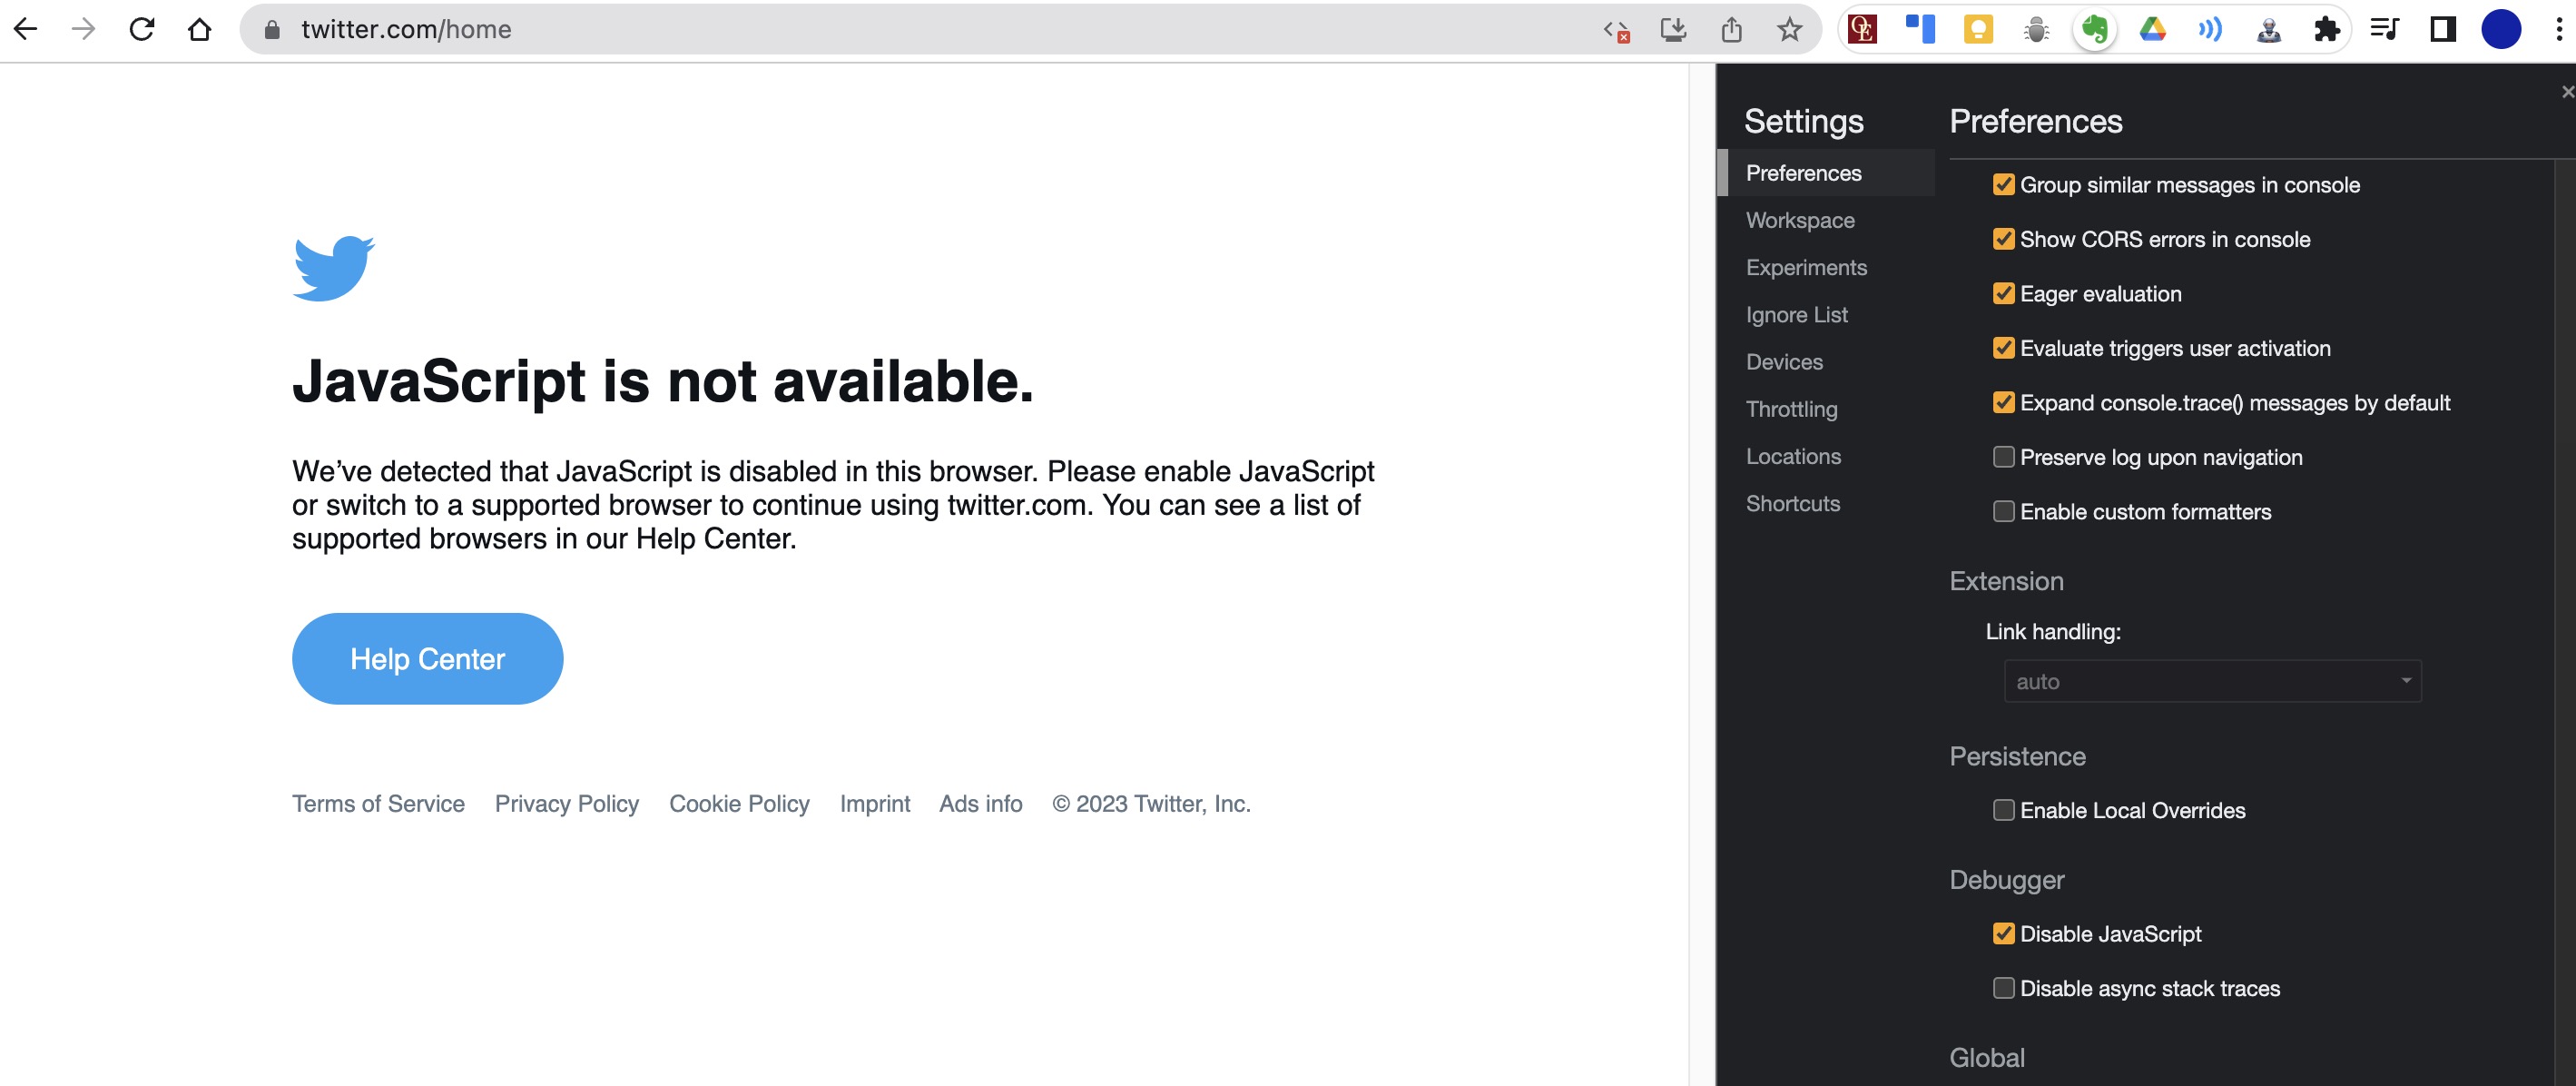
Task: Uncheck the Disable JavaScript checkbox
Action: 2003,934
